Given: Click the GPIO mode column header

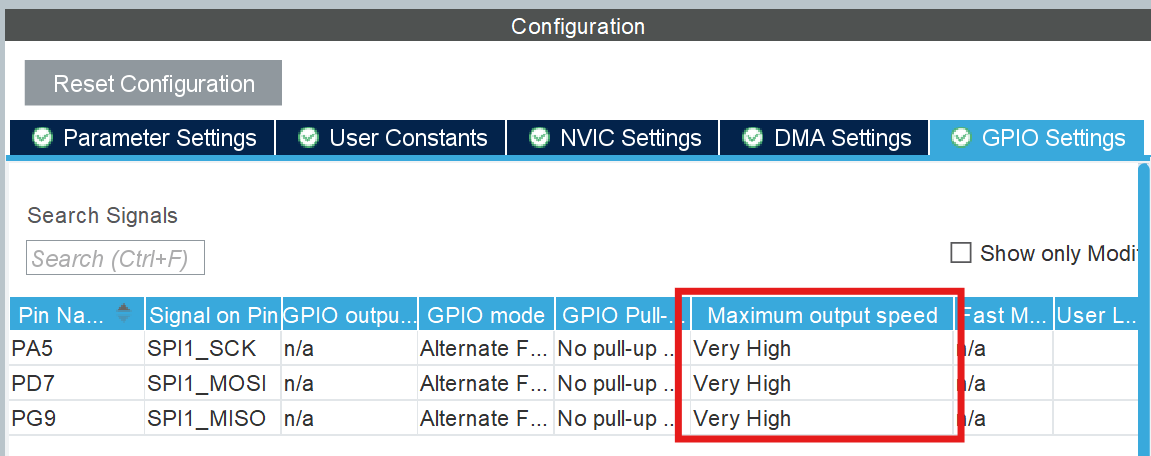Looking at the screenshot, I should pos(486,315).
